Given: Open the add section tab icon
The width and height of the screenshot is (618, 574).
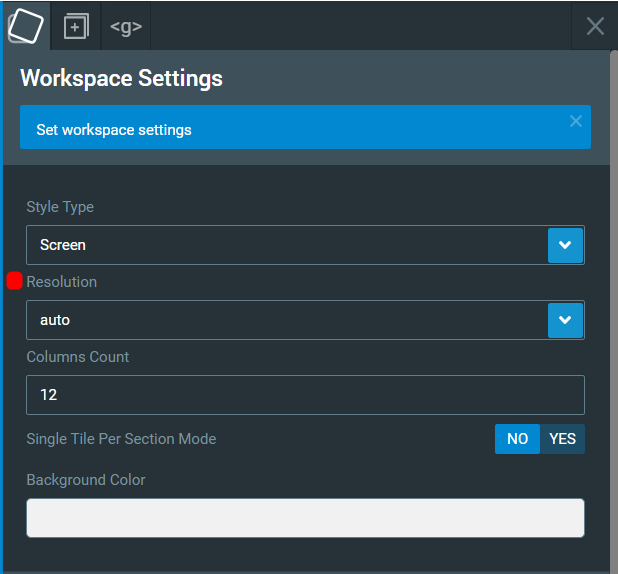Looking at the screenshot, I should (76, 26).
